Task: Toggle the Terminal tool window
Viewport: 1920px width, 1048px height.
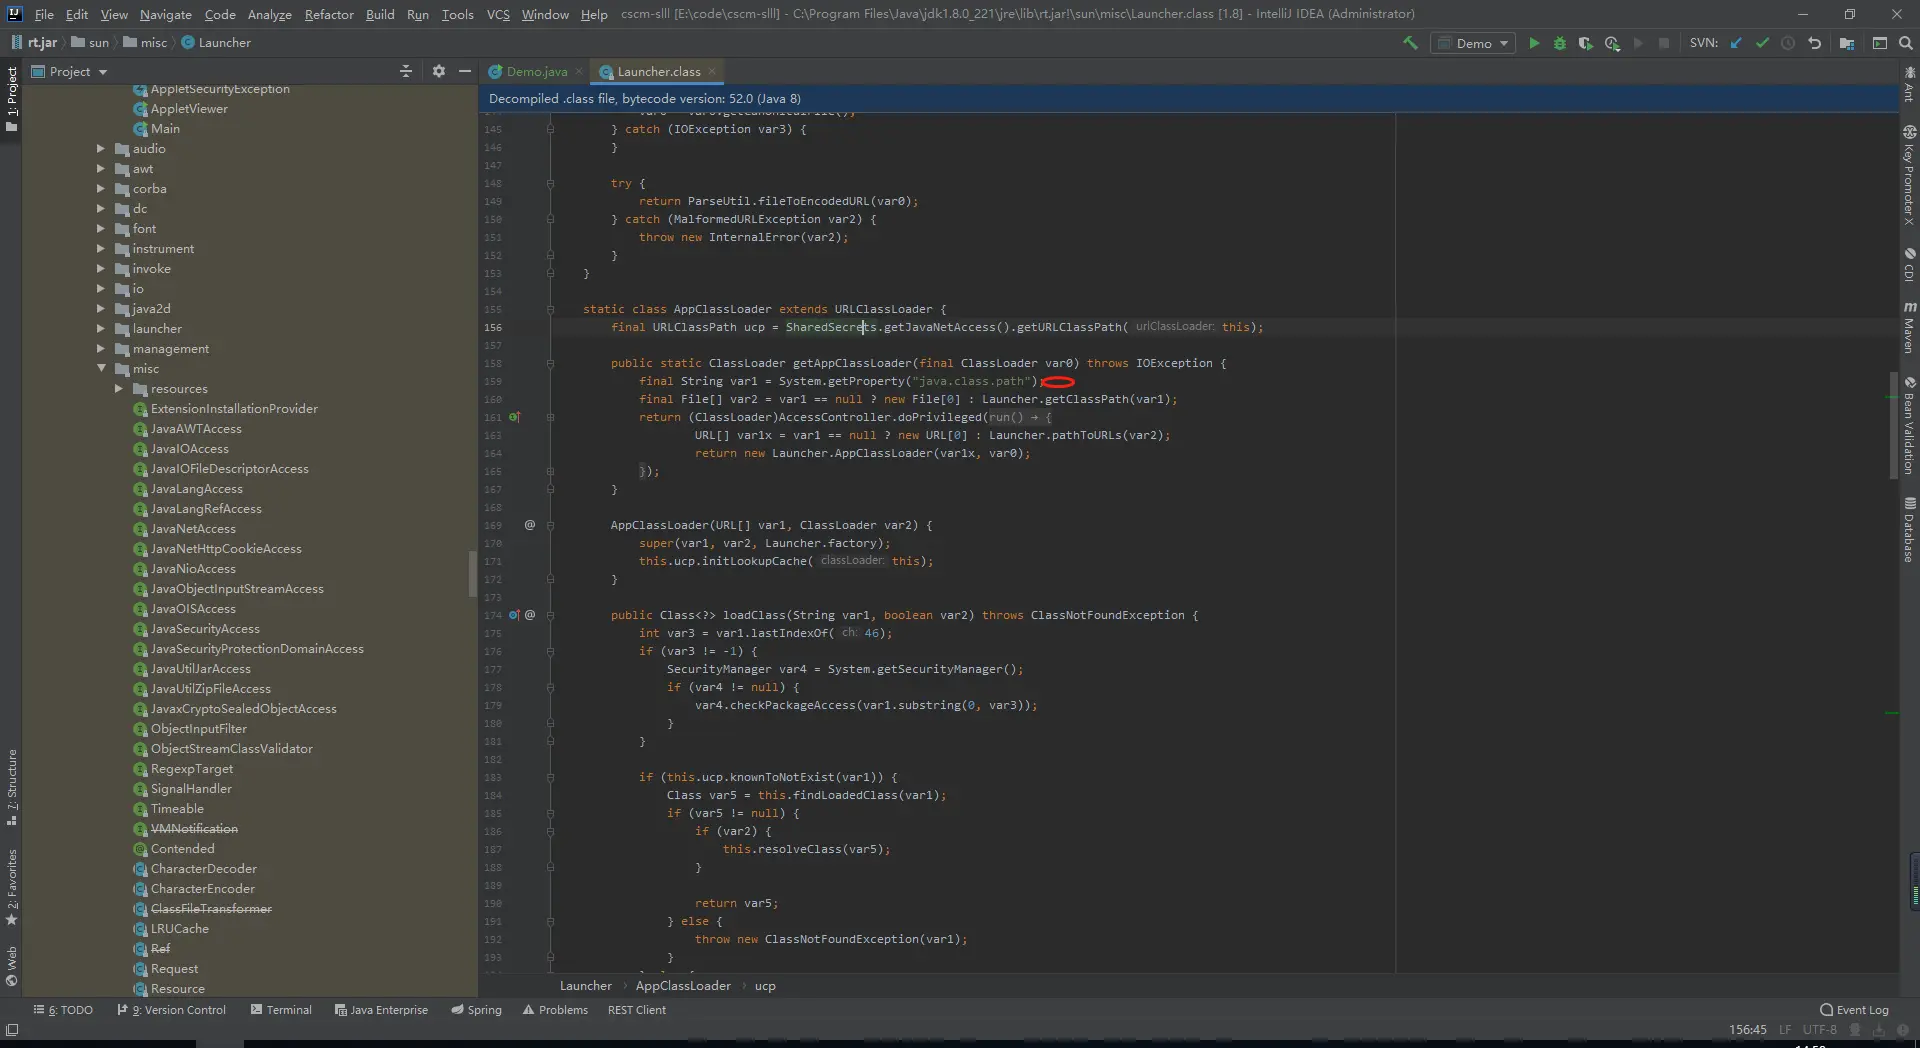Action: pos(281,1010)
